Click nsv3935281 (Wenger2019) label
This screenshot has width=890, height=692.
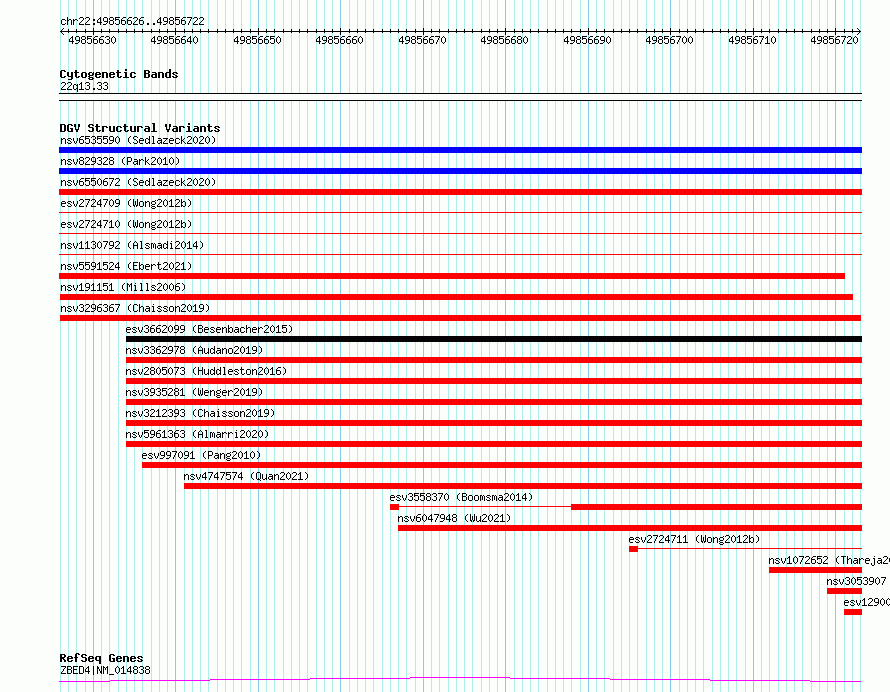pyautogui.click(x=194, y=392)
